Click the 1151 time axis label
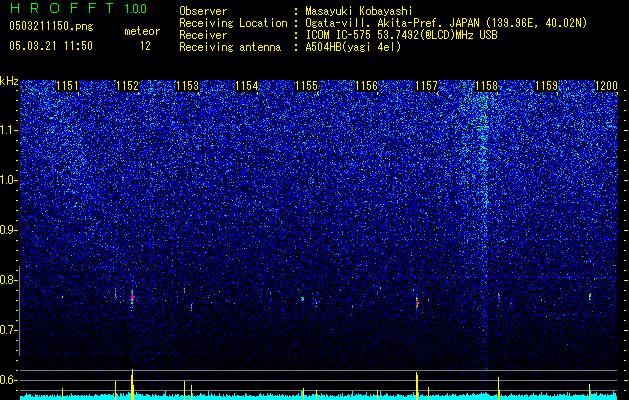This screenshot has width=629, height=400. (67, 86)
